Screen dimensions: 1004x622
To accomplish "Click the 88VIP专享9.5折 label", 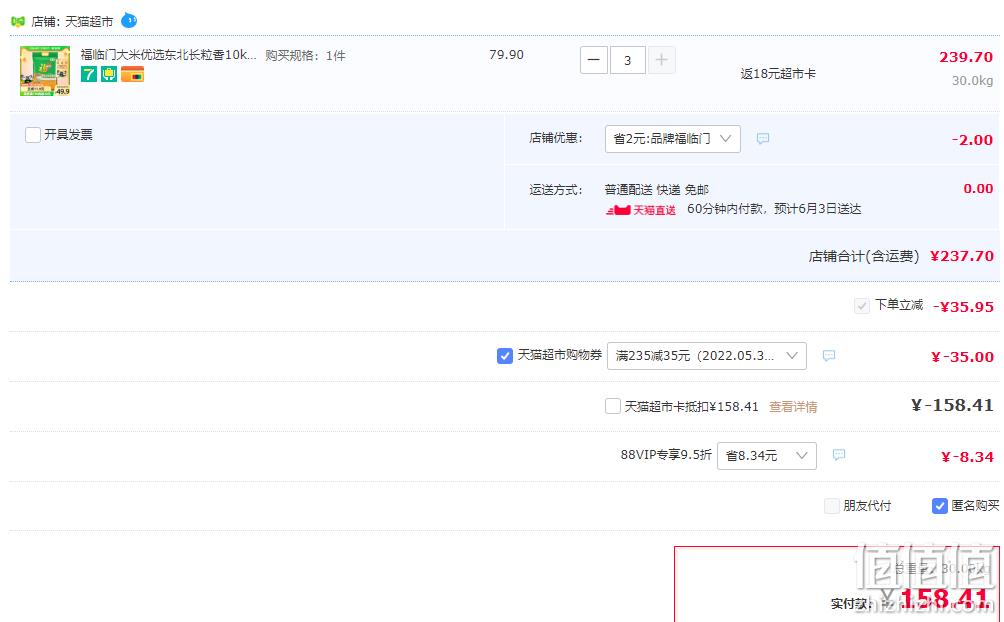I will [x=666, y=455].
